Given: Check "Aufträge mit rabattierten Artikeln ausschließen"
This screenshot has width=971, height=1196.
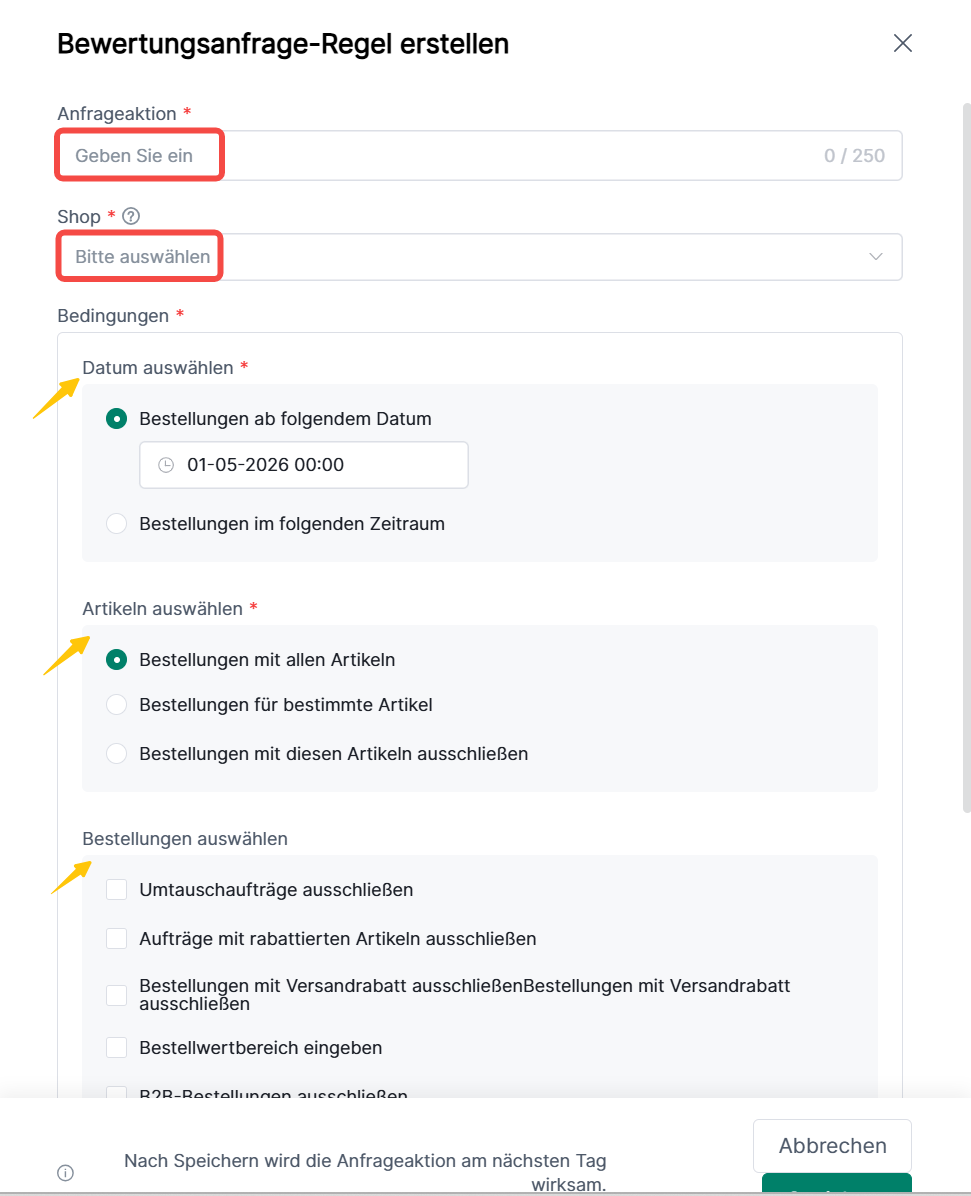Looking at the screenshot, I should (117, 938).
